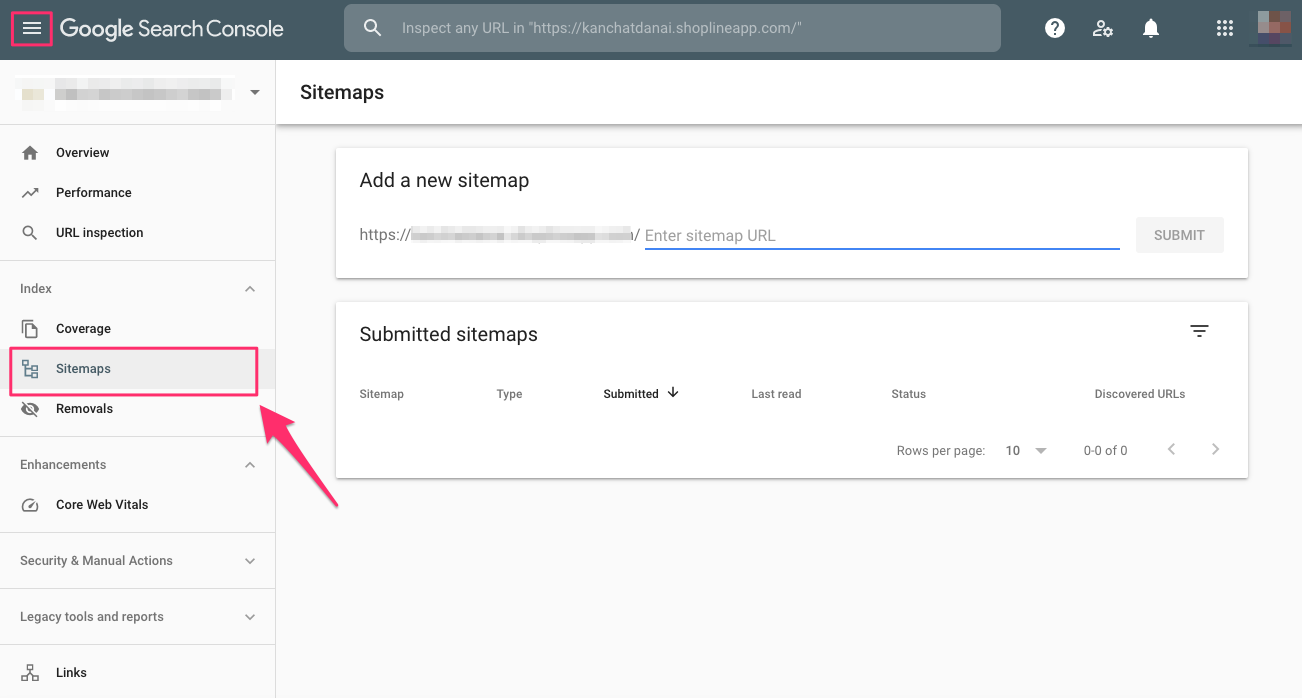Click the search magnifier icon in top bar
The width and height of the screenshot is (1302, 698).
click(x=373, y=29)
